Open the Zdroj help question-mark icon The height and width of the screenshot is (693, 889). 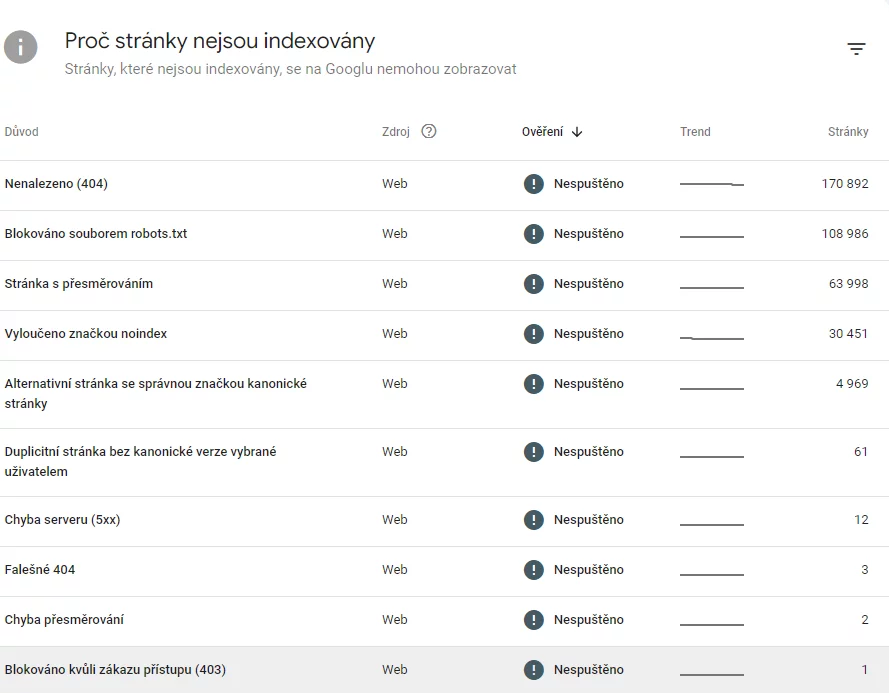(x=429, y=132)
